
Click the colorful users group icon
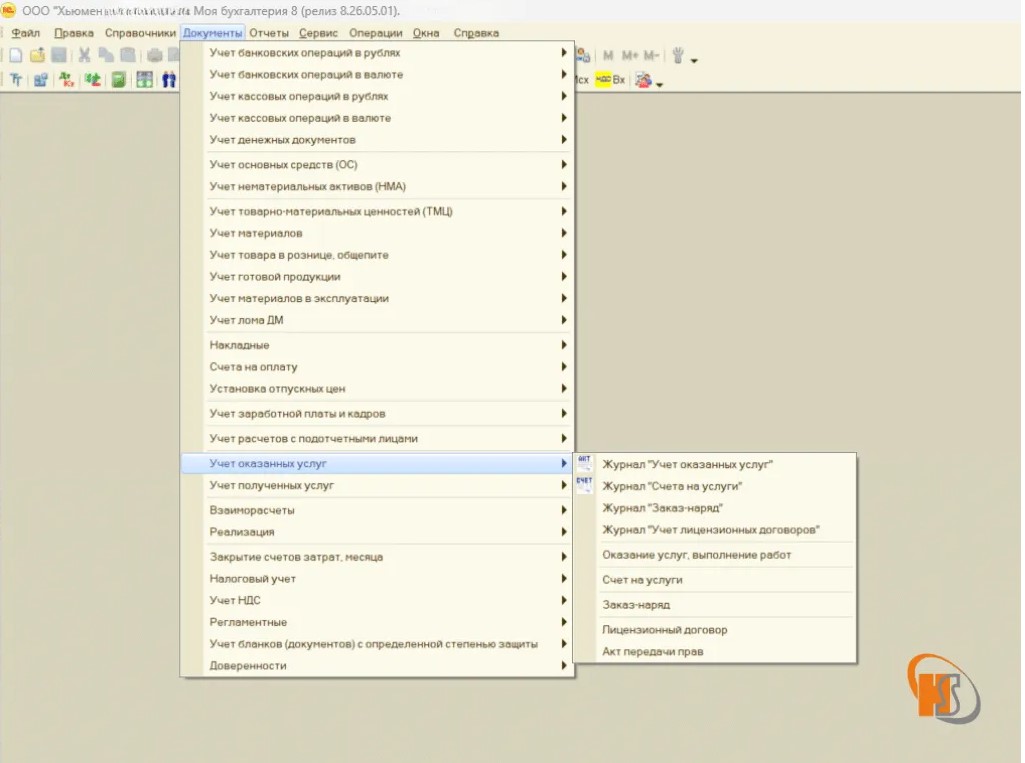tap(644, 80)
